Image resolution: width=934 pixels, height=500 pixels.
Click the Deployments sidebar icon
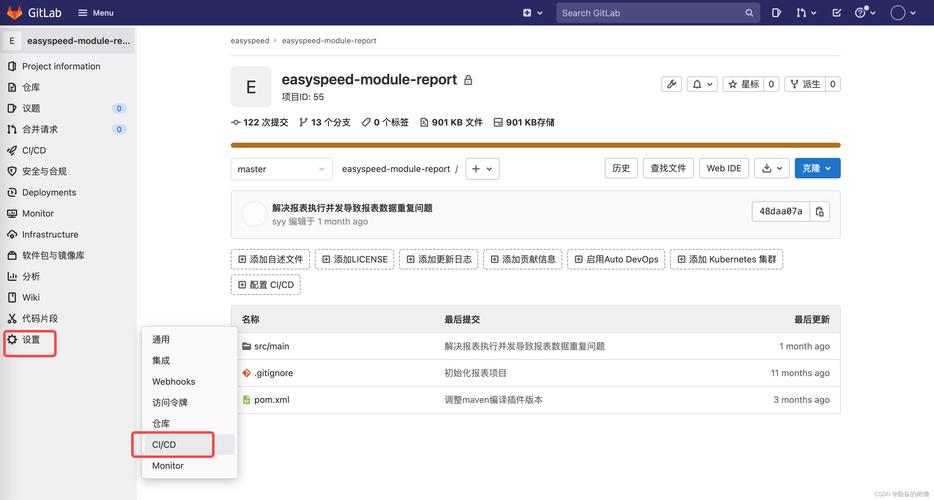coord(12,192)
